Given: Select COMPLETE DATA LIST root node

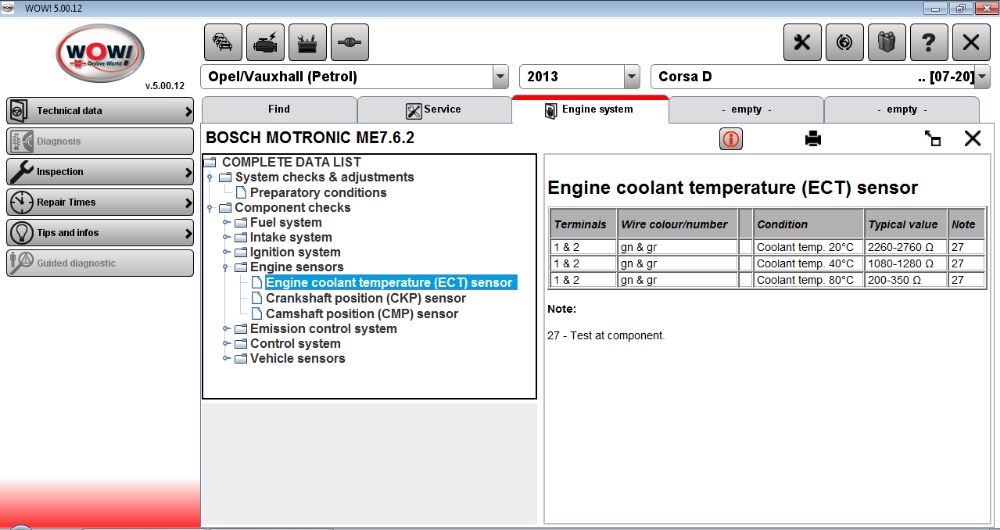Looking at the screenshot, I should pos(291,162).
